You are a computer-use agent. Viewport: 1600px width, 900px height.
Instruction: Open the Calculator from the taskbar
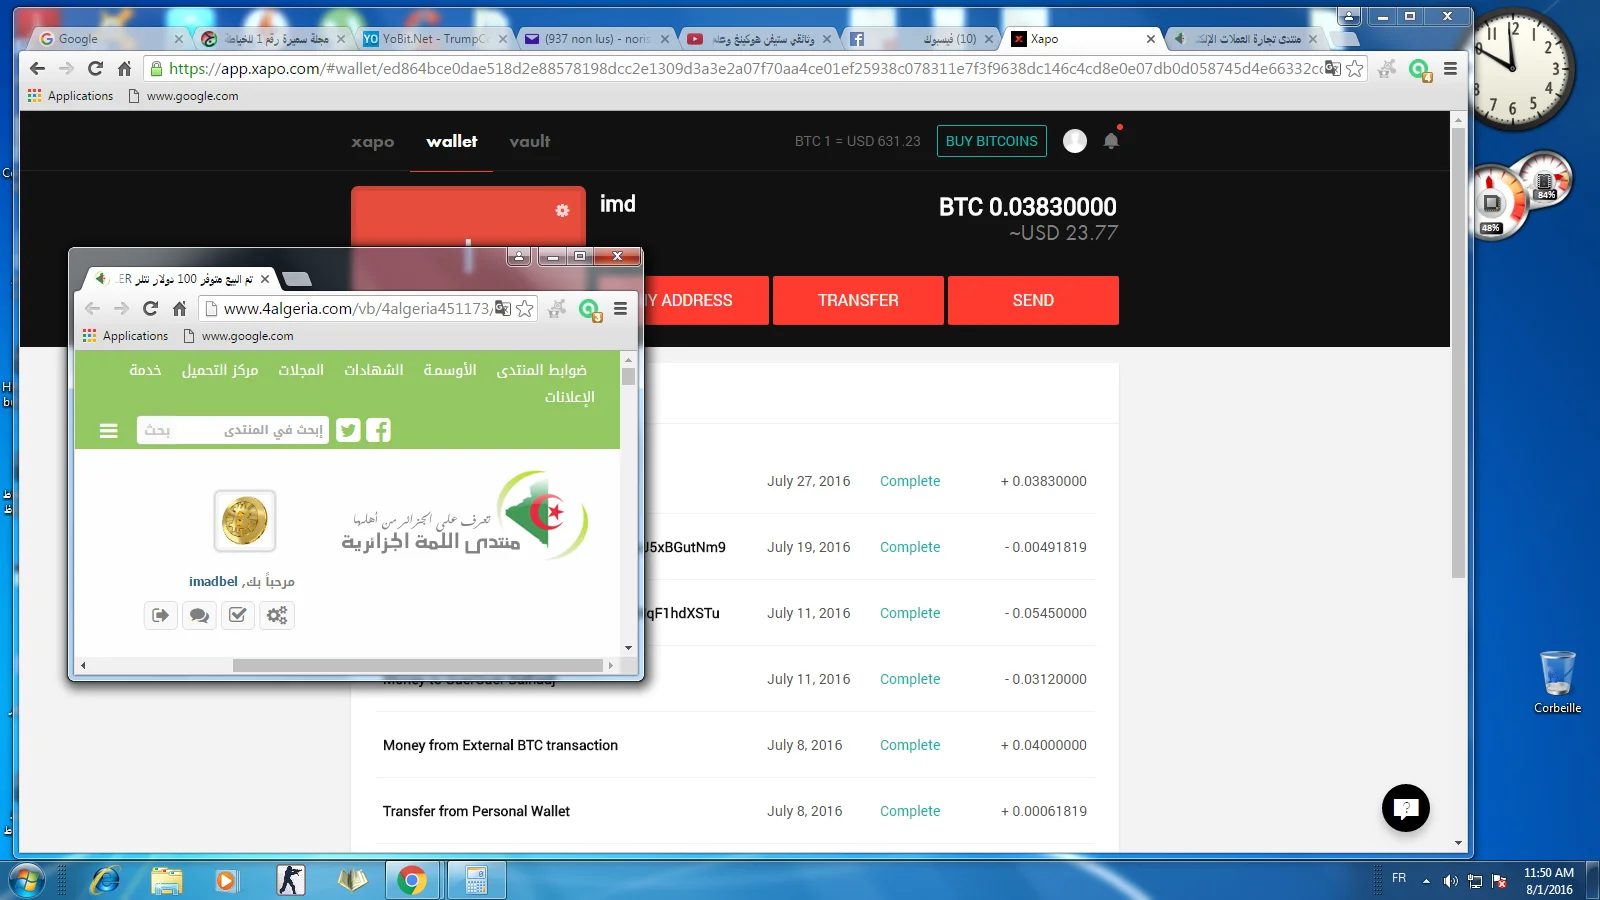tap(476, 881)
